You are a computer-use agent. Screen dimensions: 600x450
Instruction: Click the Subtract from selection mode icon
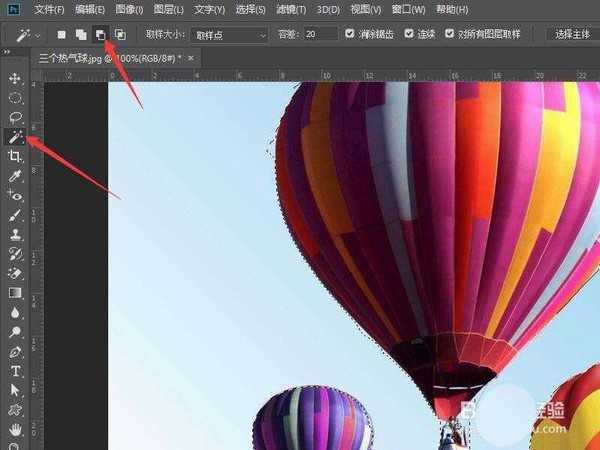click(101, 34)
